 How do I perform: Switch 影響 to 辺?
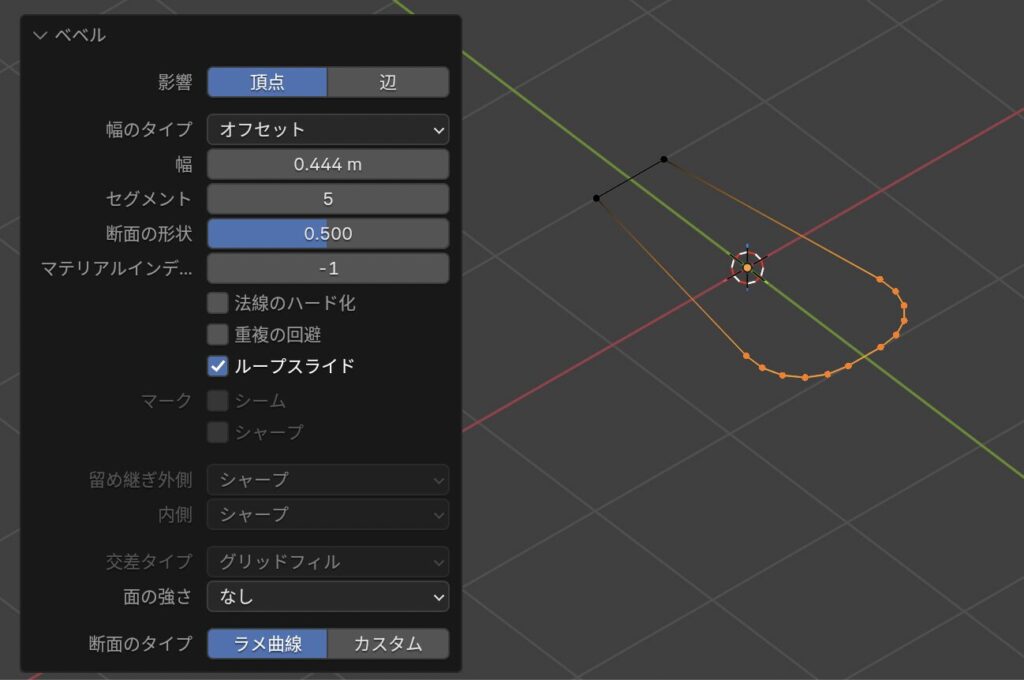coord(388,82)
